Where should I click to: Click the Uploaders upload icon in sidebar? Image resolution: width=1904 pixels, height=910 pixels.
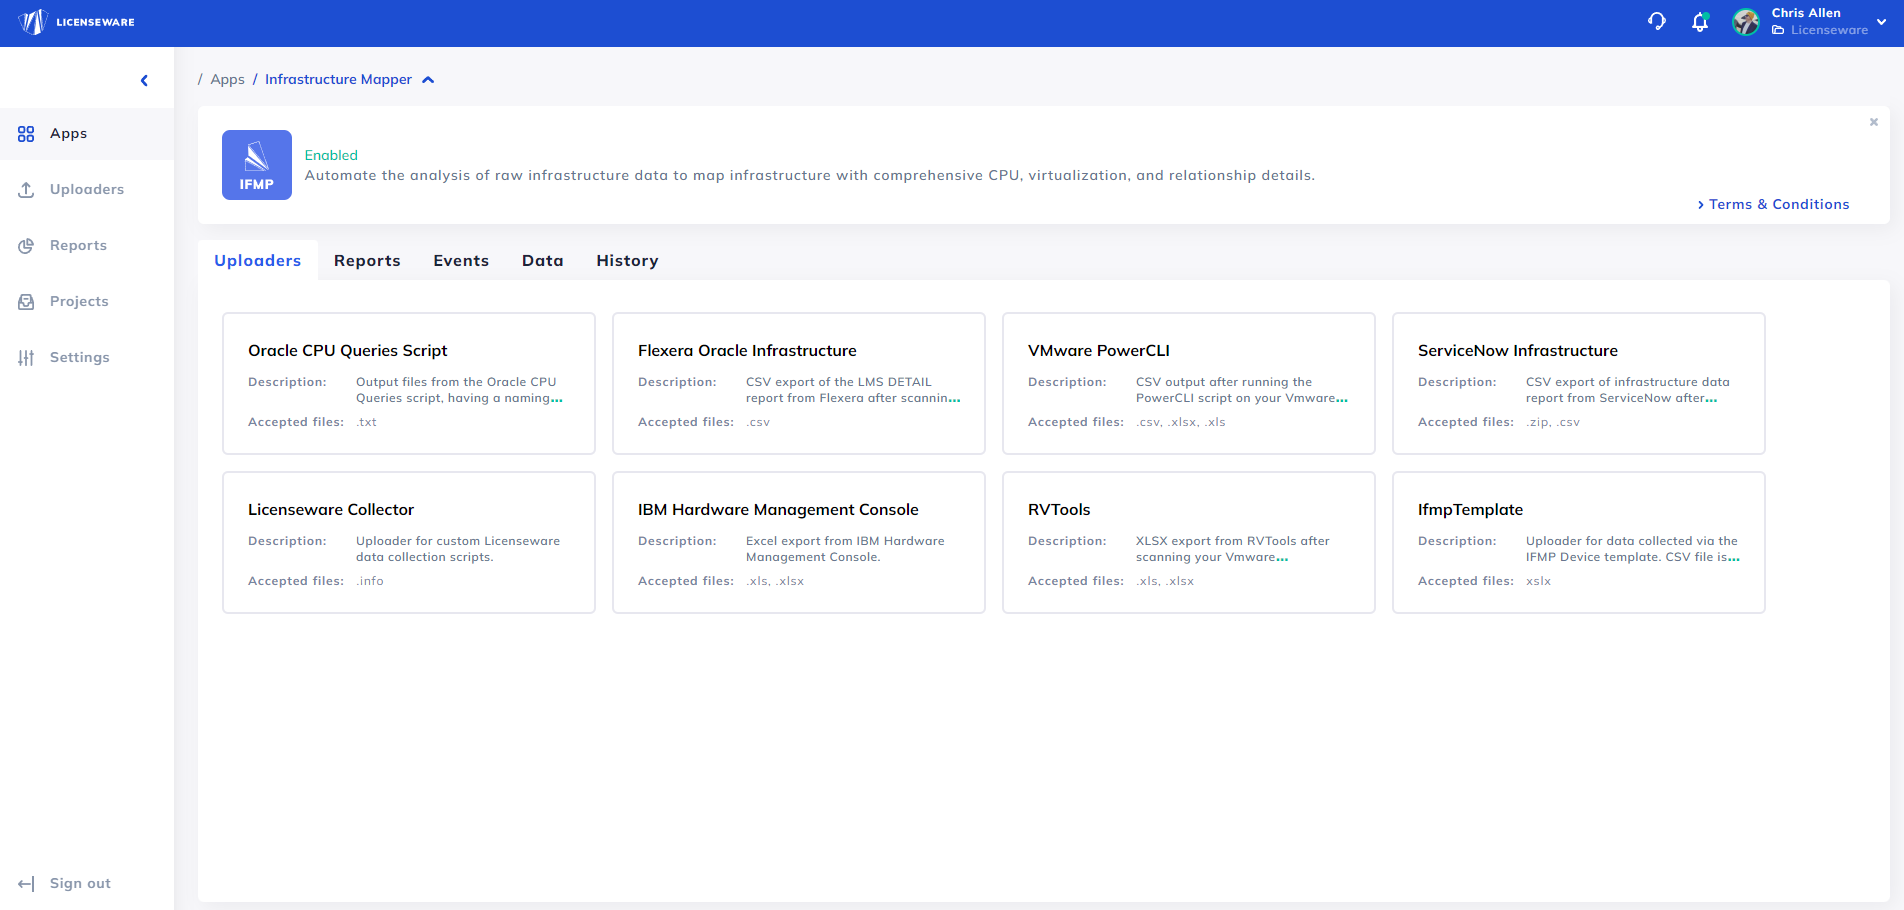click(26, 190)
